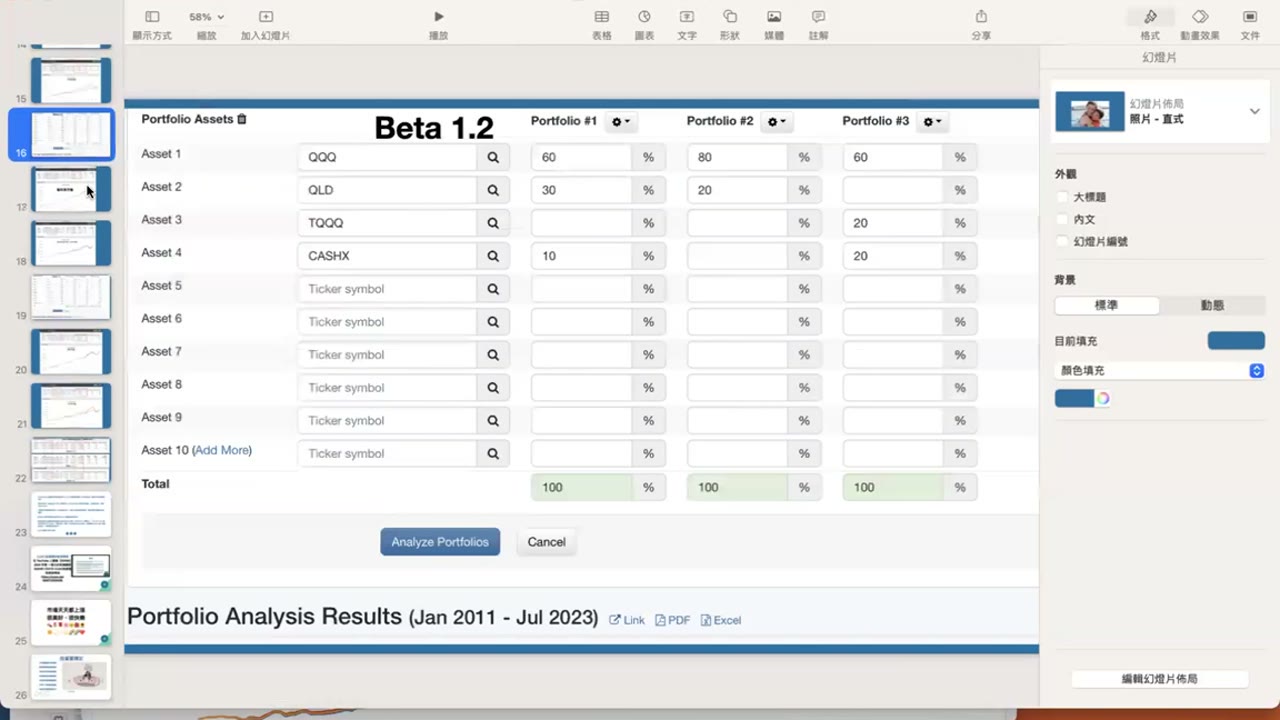Open the Share (分享) toolbar icon
The height and width of the screenshot is (720, 1280).
tap(981, 24)
